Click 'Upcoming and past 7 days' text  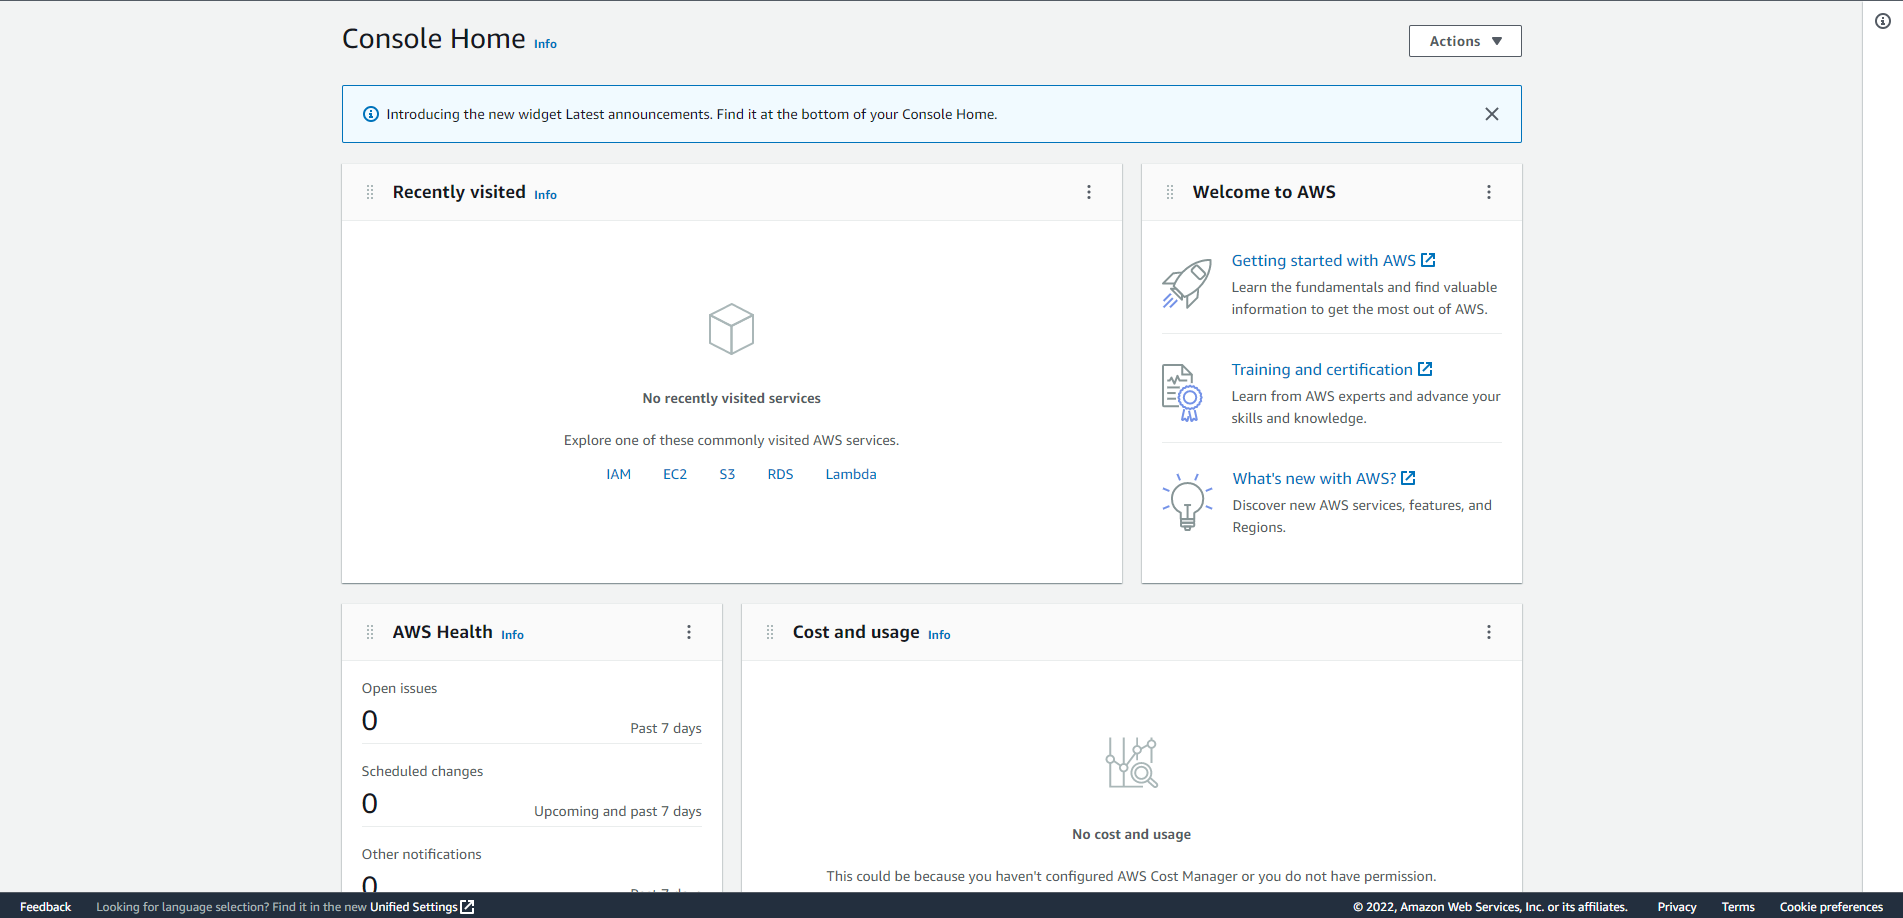pos(618,811)
